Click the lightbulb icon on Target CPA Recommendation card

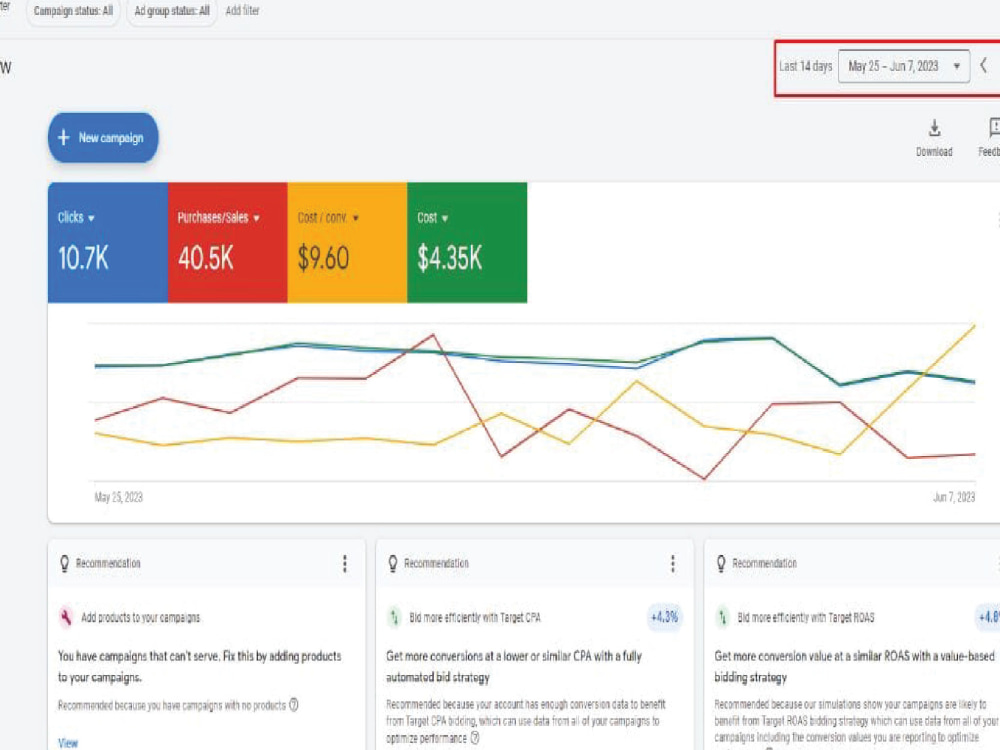[393, 563]
